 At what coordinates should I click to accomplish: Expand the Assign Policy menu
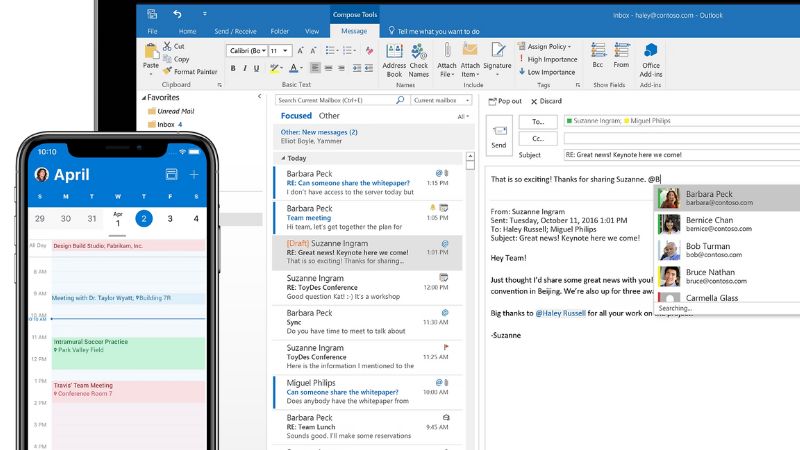click(x=544, y=46)
